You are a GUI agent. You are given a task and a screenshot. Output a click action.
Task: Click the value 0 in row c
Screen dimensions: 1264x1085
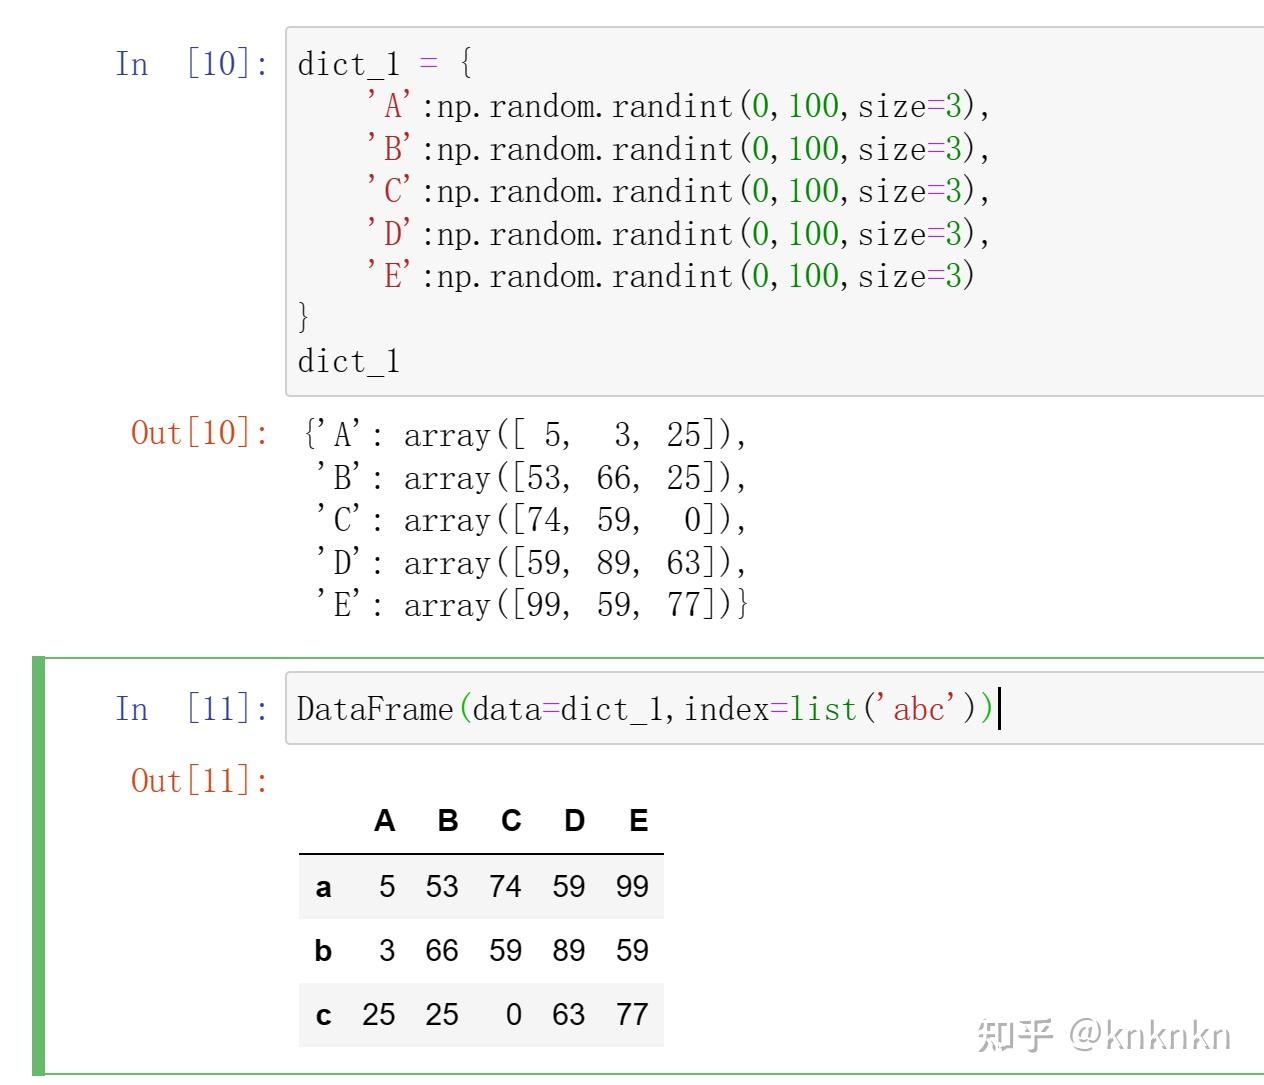pyautogui.click(x=513, y=1014)
